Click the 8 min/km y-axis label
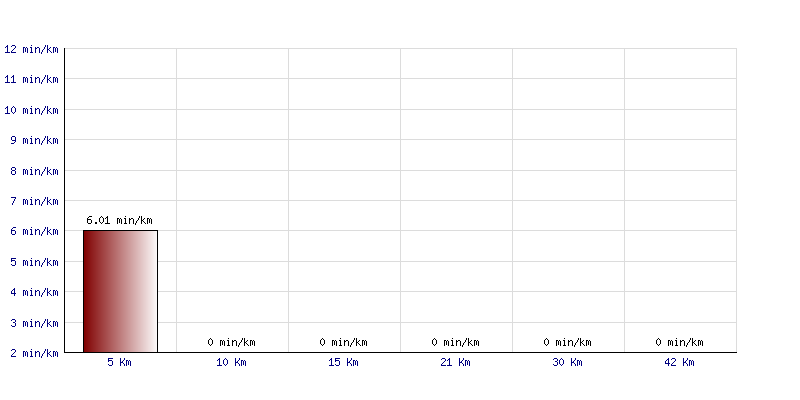Viewport: 800px width, 400px height. pyautogui.click(x=34, y=171)
